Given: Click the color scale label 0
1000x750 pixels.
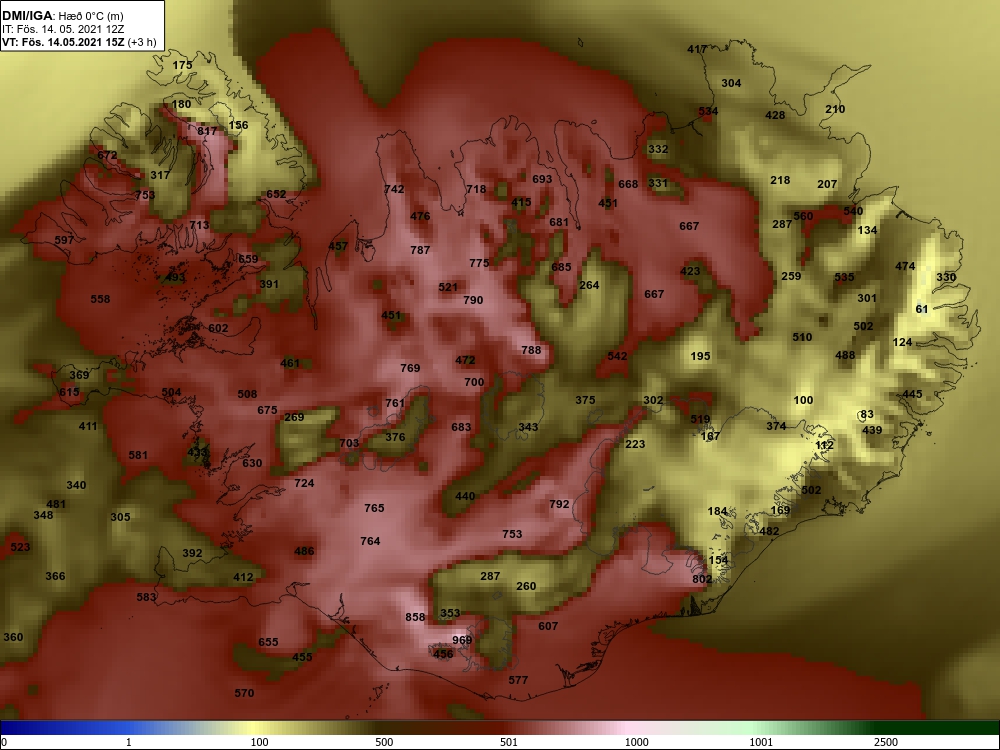Looking at the screenshot, I should [4, 742].
